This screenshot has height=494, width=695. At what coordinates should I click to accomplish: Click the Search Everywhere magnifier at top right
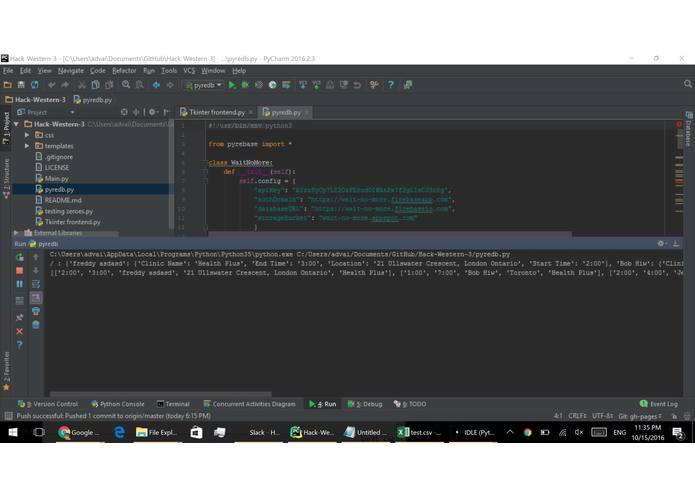687,84
